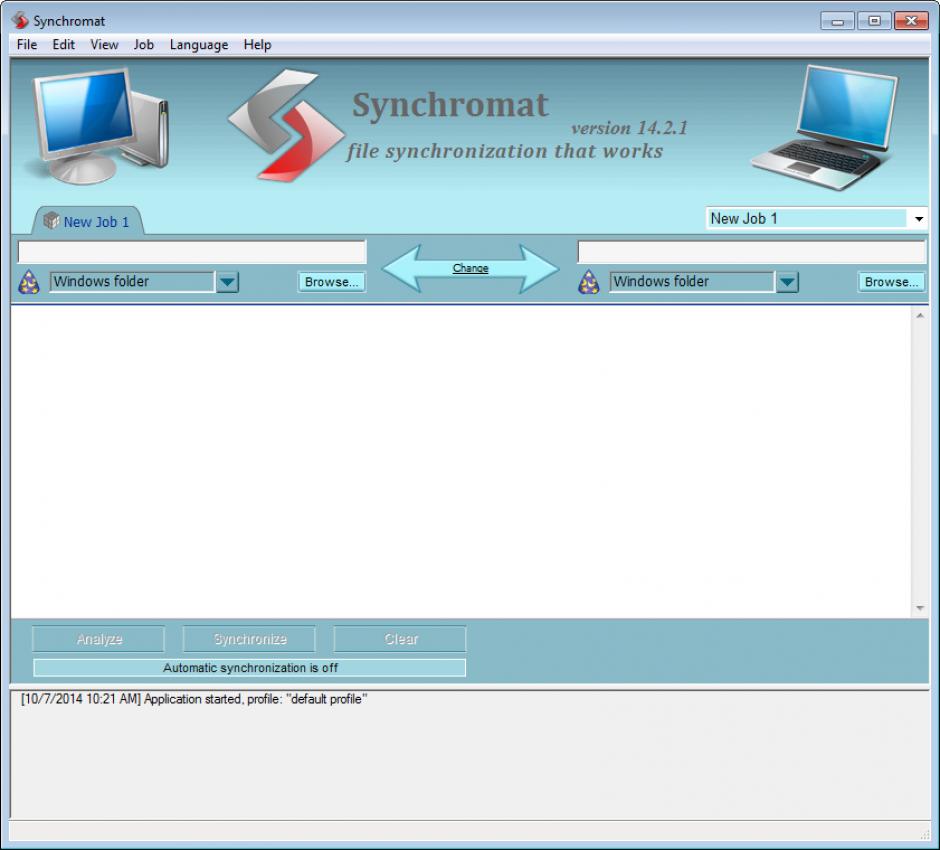Click the left Browse button

pos(332,282)
